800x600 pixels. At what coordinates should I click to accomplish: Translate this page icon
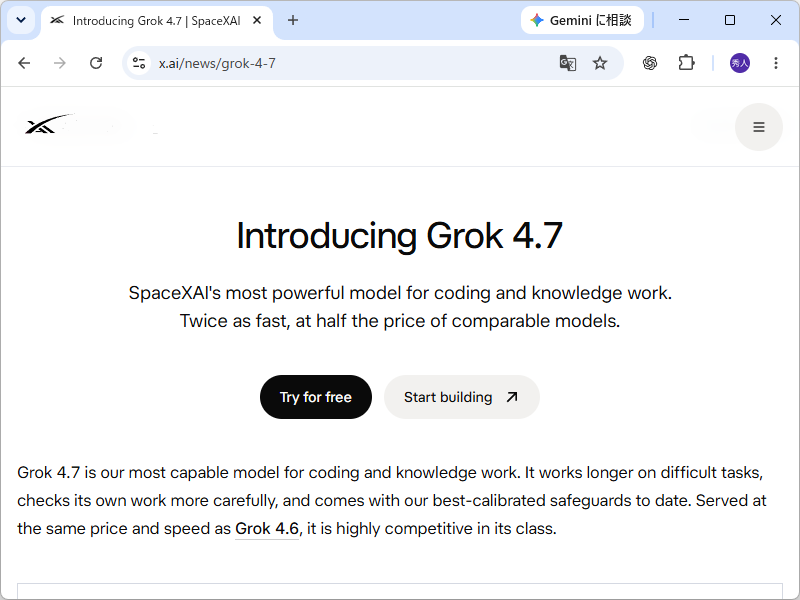tap(568, 63)
